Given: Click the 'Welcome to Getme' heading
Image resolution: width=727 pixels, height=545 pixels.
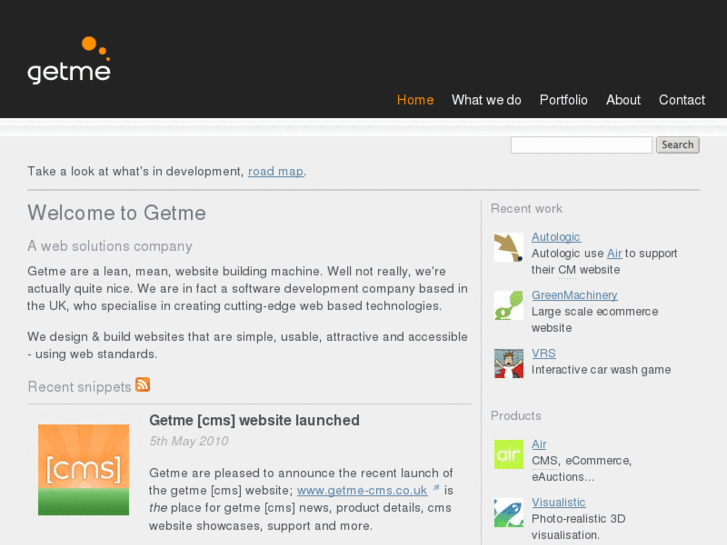Looking at the screenshot, I should point(116,213).
